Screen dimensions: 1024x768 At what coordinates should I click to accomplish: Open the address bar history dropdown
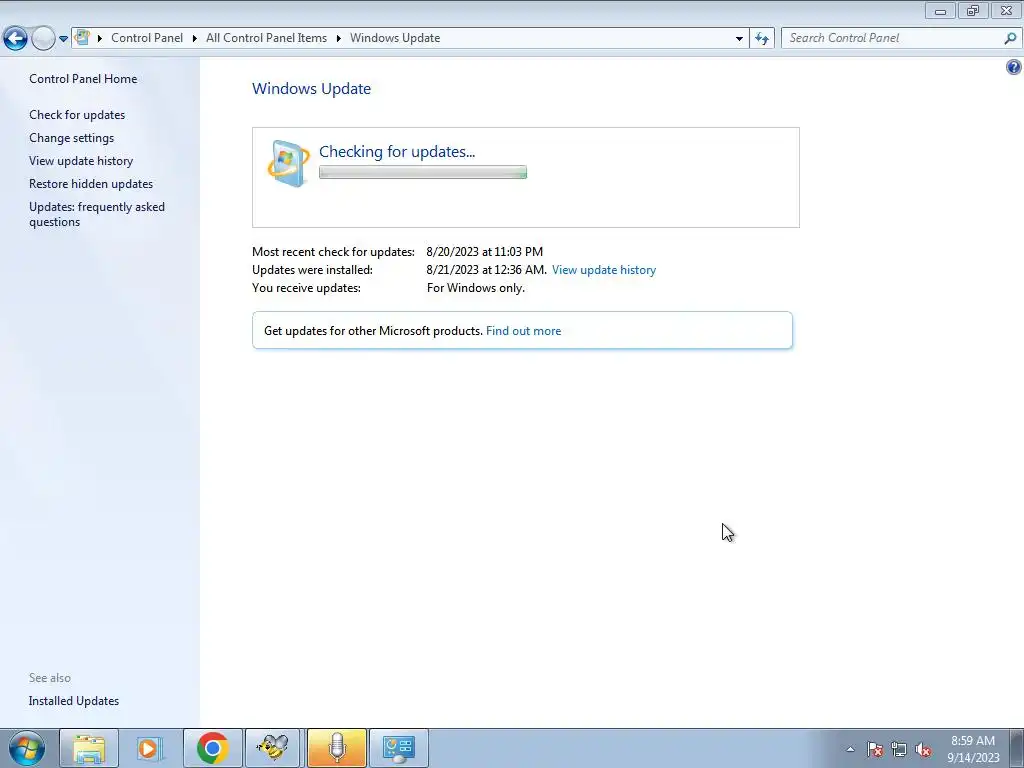coord(739,39)
